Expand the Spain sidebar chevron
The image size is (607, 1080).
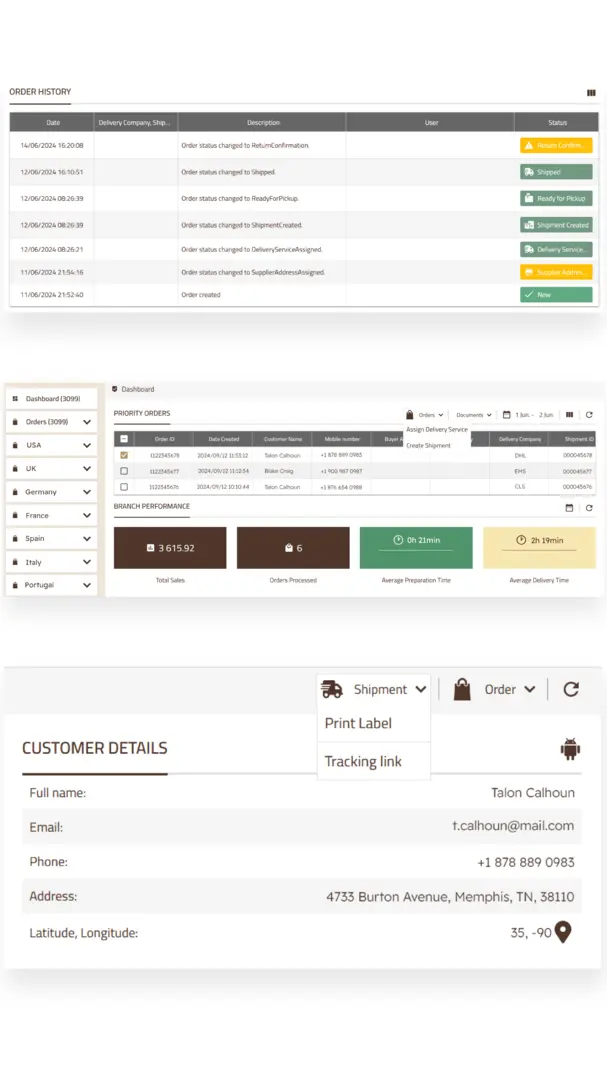click(x=87, y=539)
